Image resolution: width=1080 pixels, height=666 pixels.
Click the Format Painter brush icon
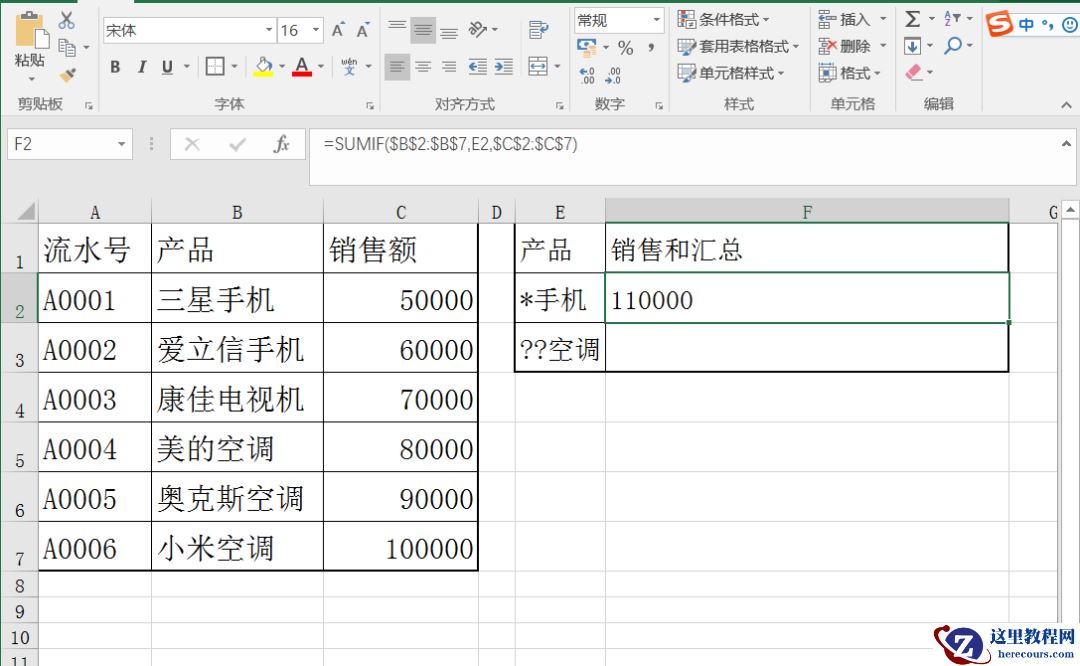point(67,74)
